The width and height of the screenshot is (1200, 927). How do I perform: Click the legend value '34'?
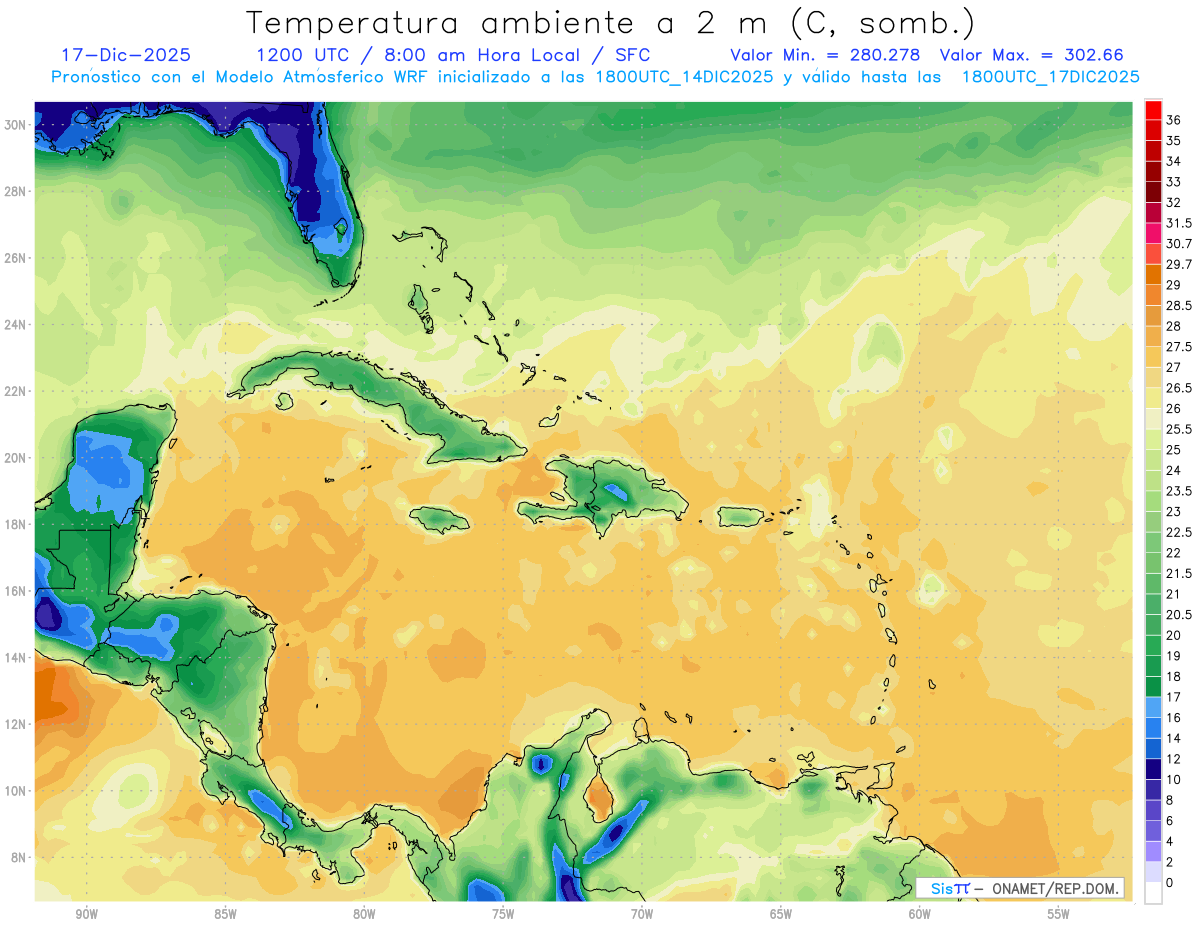1174,161
